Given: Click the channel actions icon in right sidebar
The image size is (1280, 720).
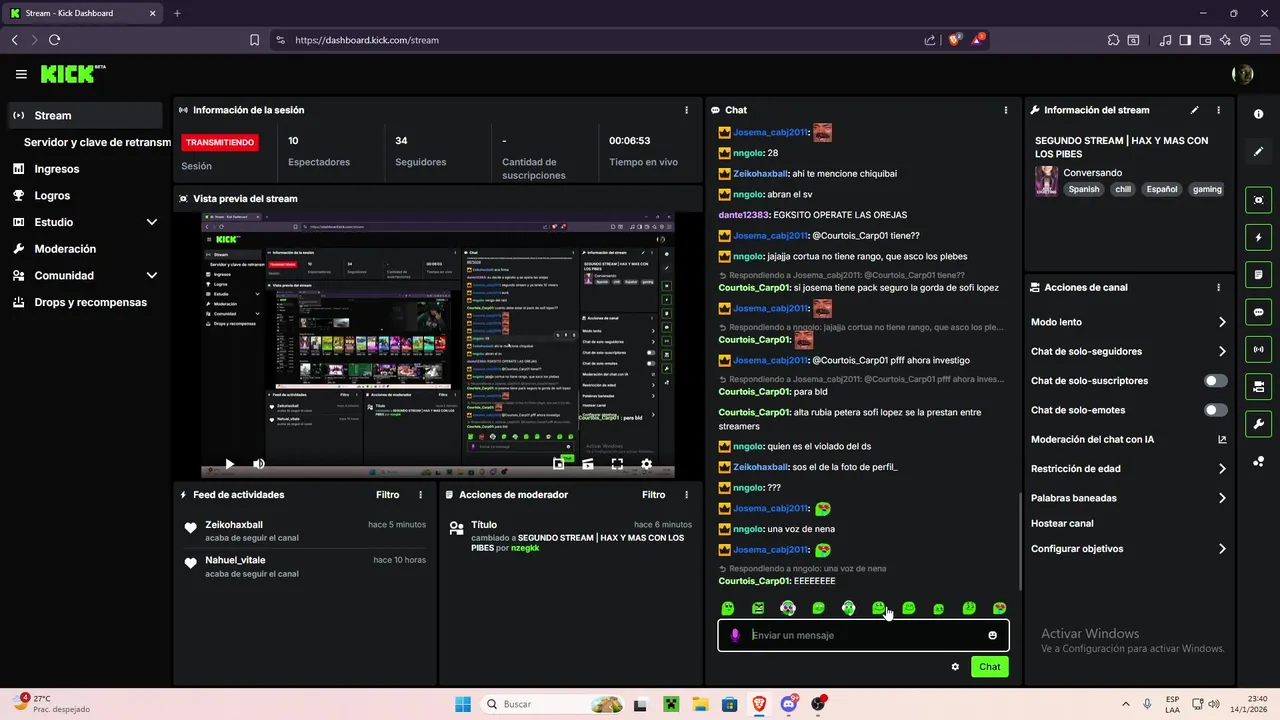Looking at the screenshot, I should (1259, 386).
